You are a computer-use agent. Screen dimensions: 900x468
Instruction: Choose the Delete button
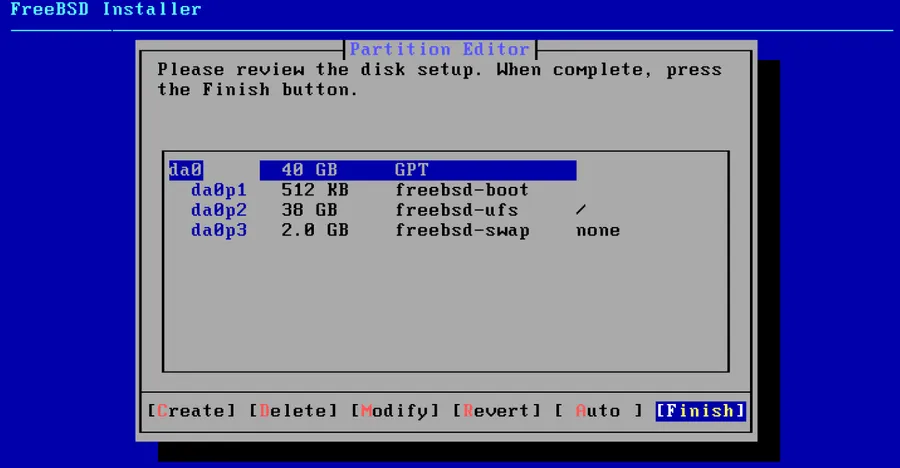click(x=293, y=411)
